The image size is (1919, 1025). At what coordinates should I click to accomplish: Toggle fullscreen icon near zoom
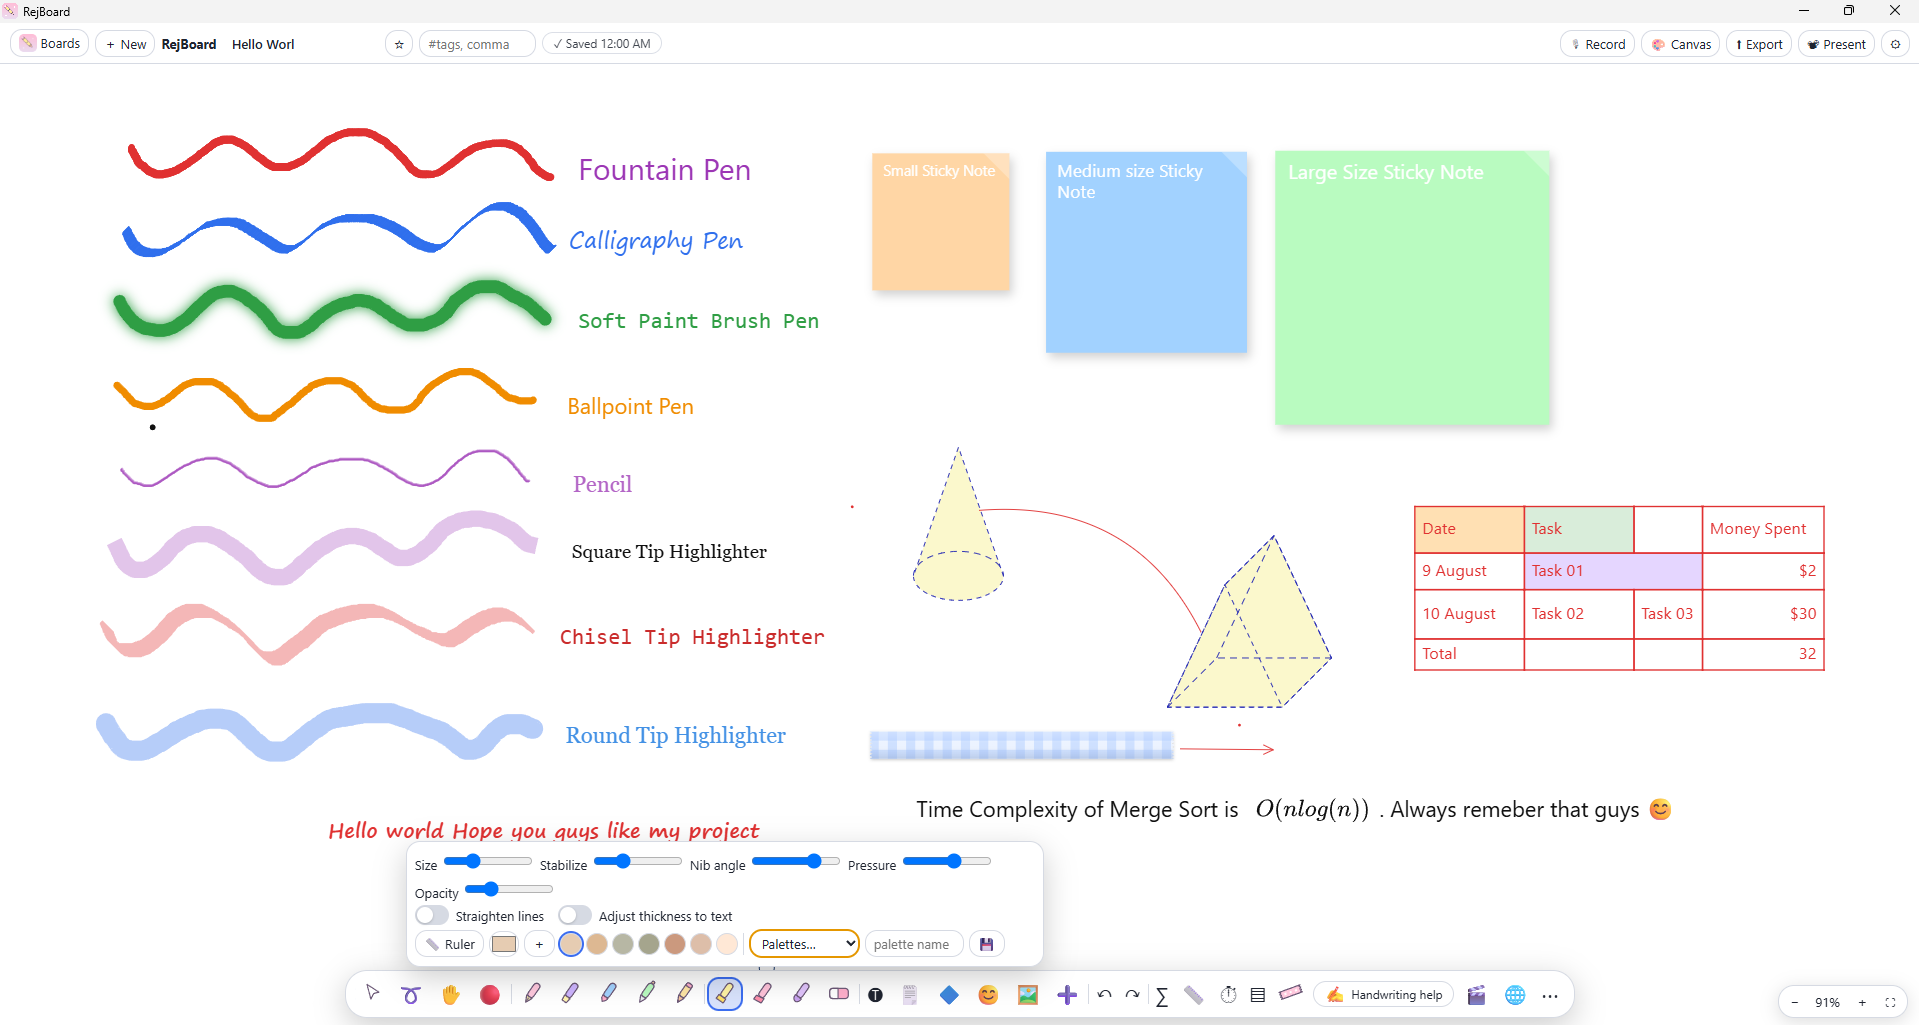(x=1890, y=1002)
